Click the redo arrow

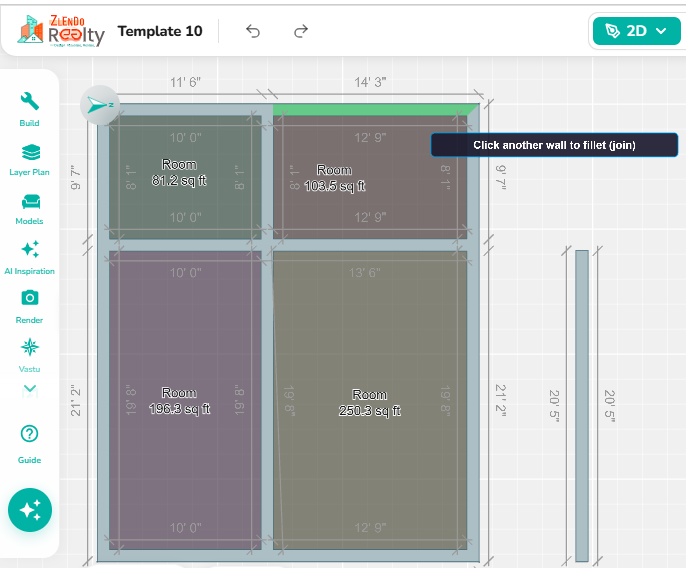tap(301, 31)
